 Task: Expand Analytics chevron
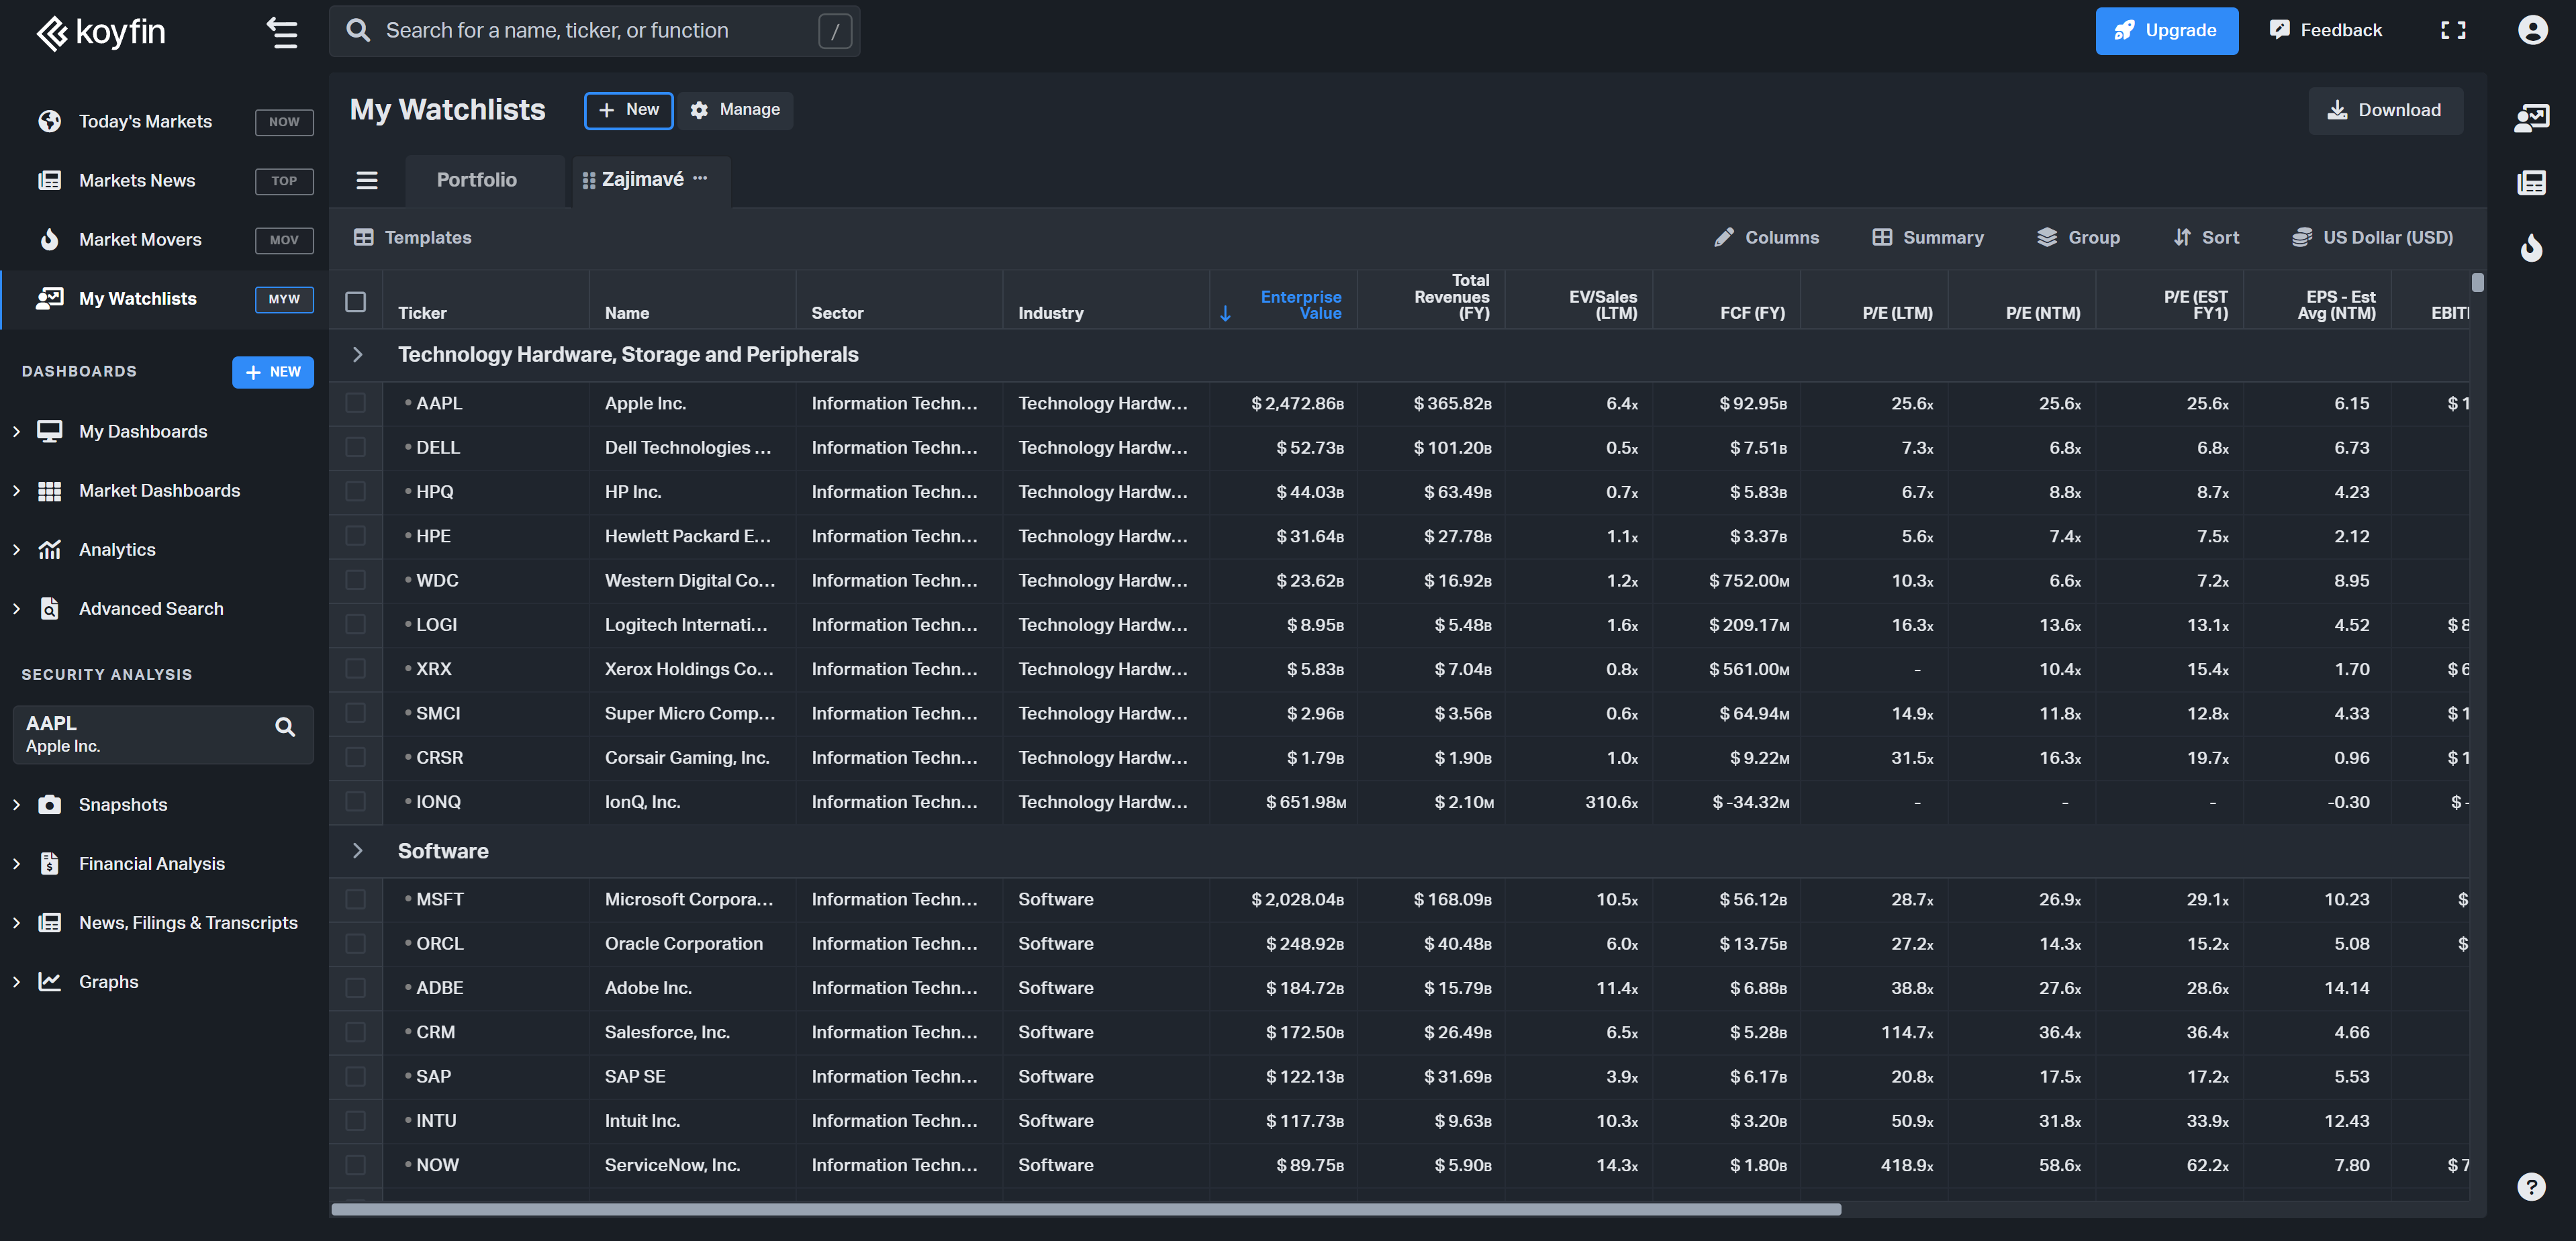[x=16, y=549]
